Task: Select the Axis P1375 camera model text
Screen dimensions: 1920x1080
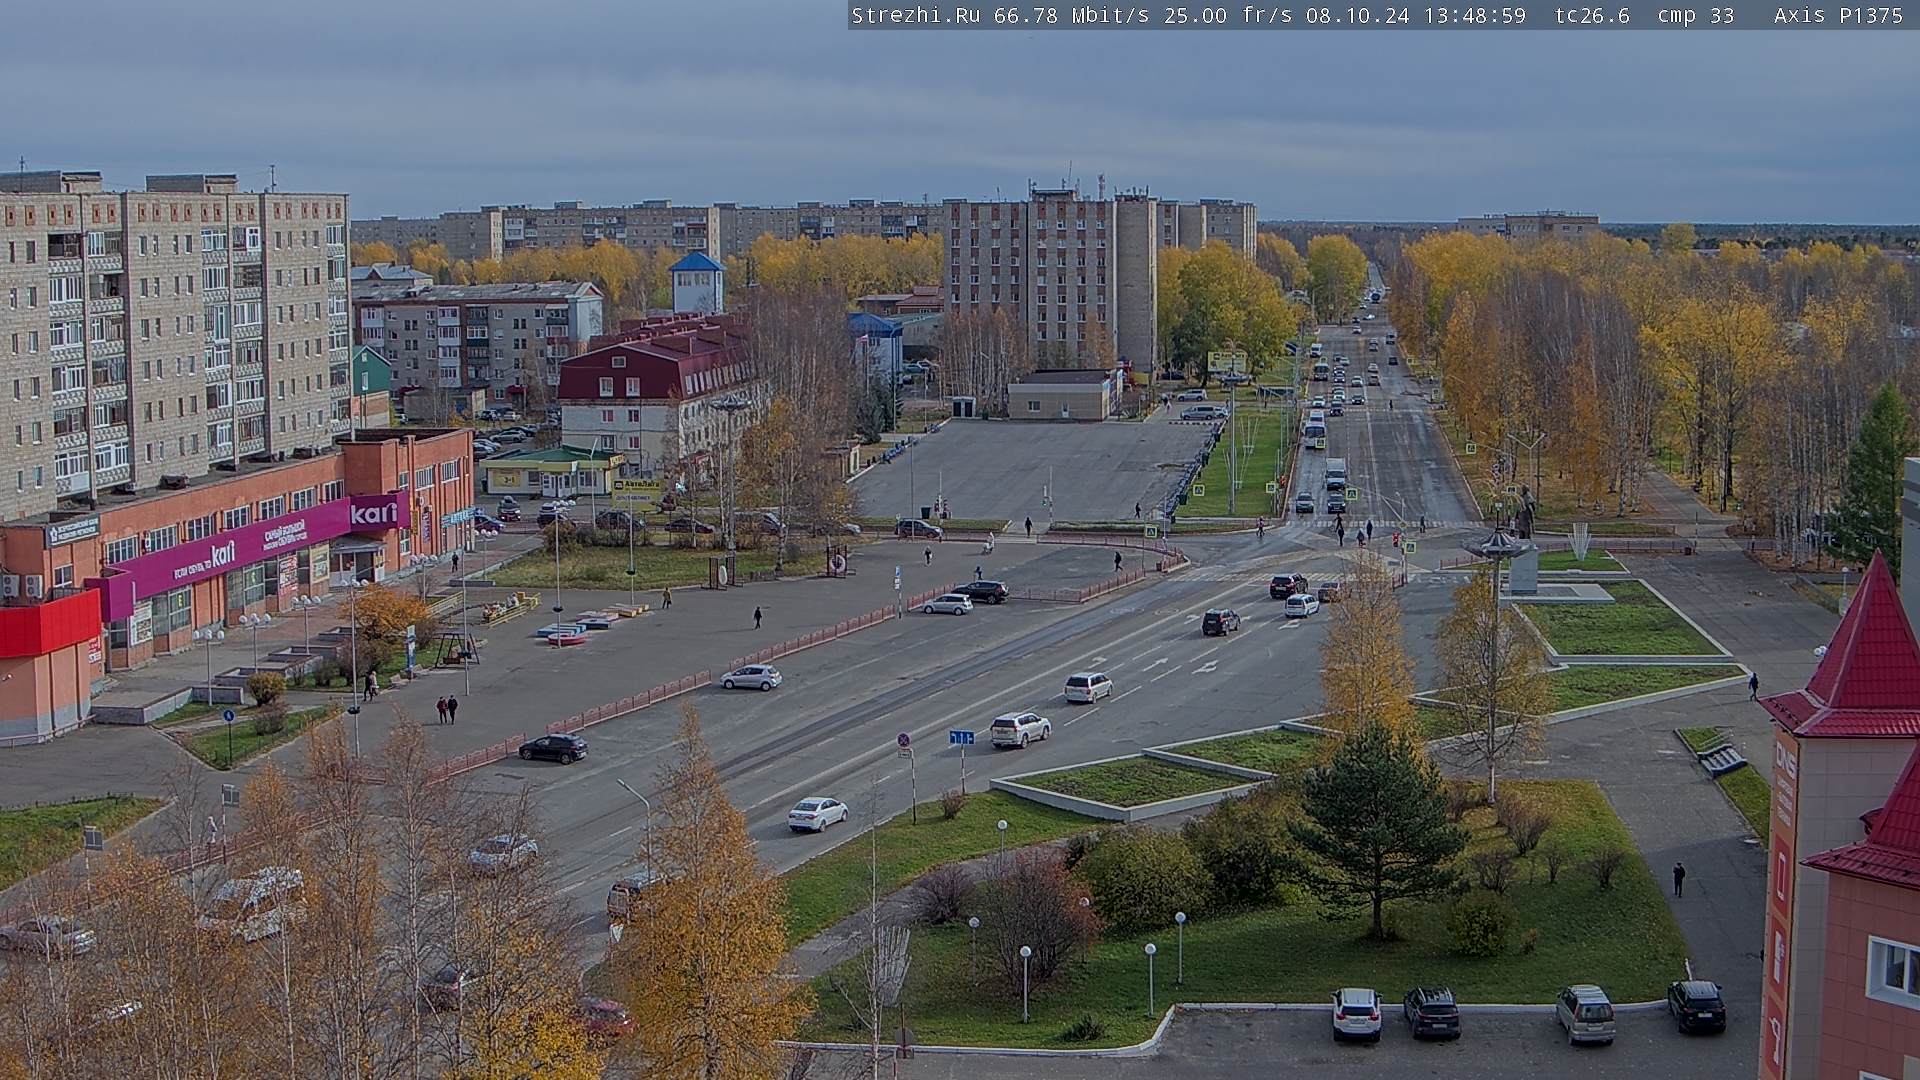Action: pyautogui.click(x=1838, y=15)
